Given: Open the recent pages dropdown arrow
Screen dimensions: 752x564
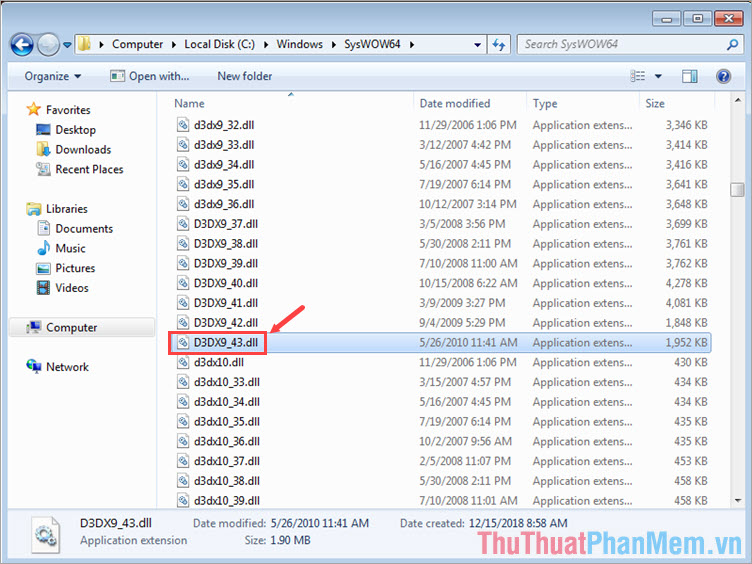Looking at the screenshot, I should pyautogui.click(x=67, y=45).
